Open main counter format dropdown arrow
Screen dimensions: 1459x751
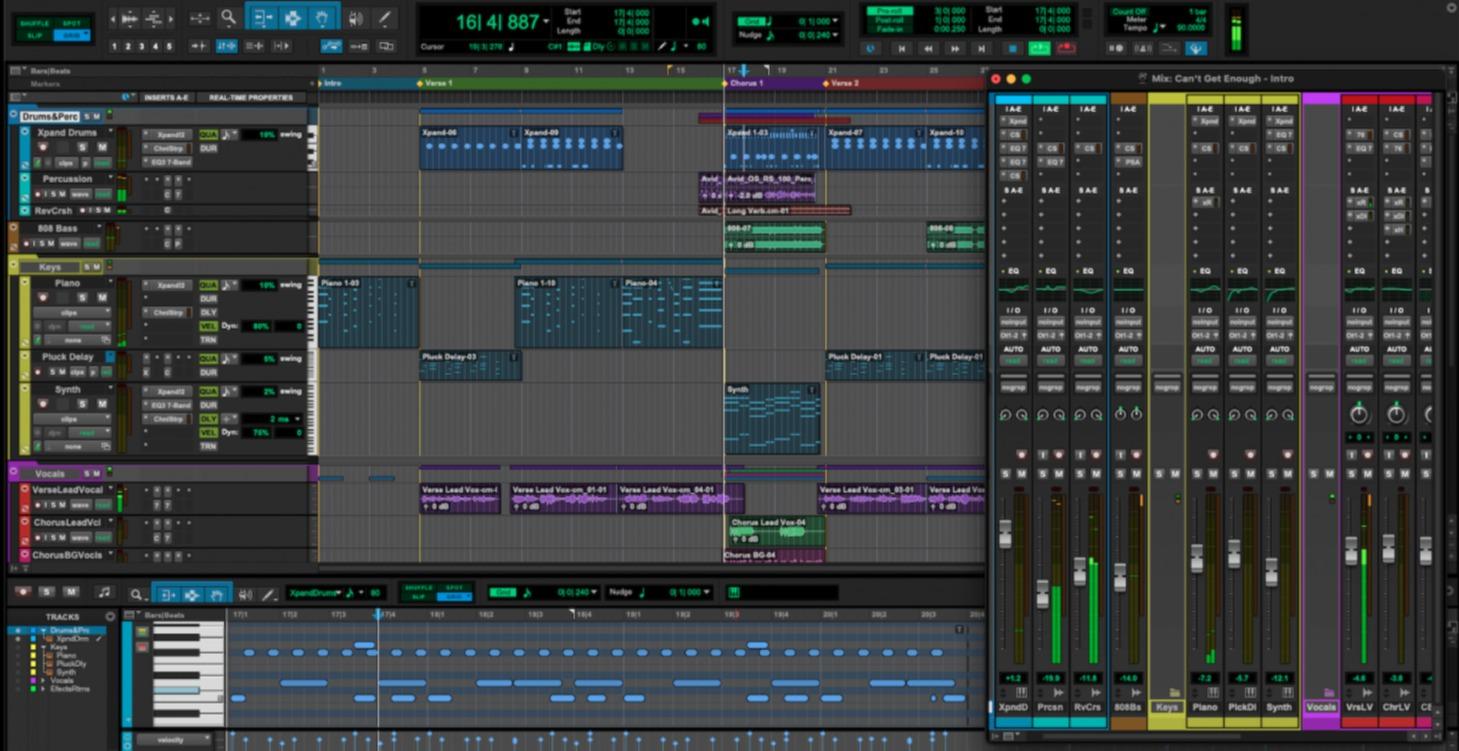(x=546, y=21)
